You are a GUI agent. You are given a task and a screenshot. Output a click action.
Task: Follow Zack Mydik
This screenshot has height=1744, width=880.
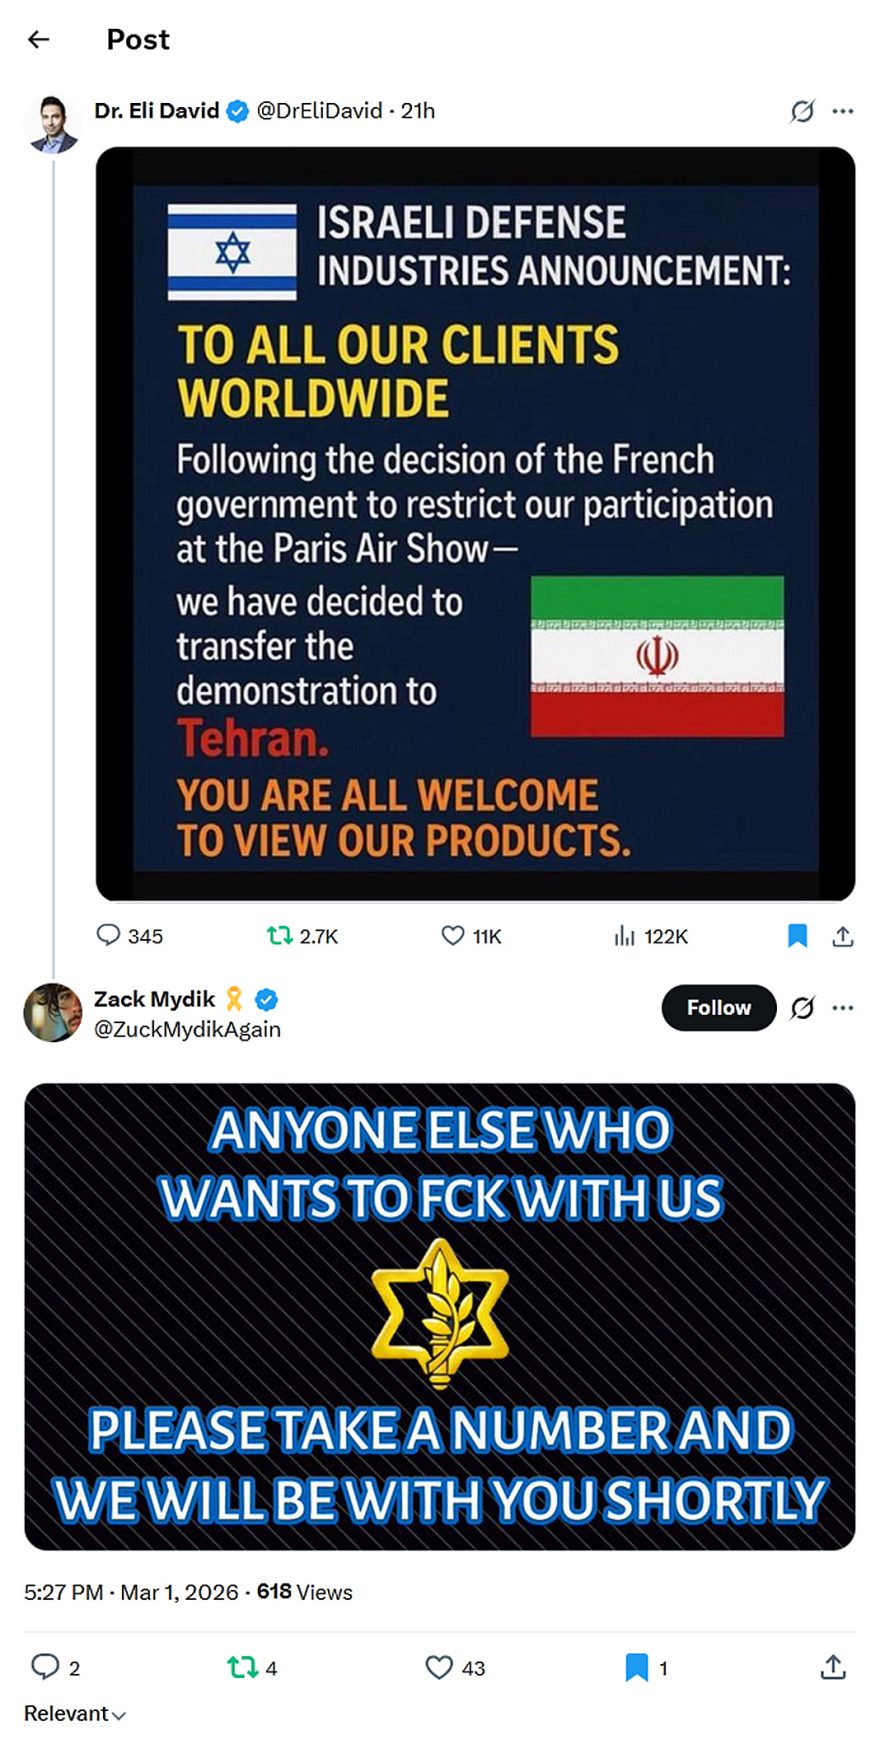[717, 1008]
